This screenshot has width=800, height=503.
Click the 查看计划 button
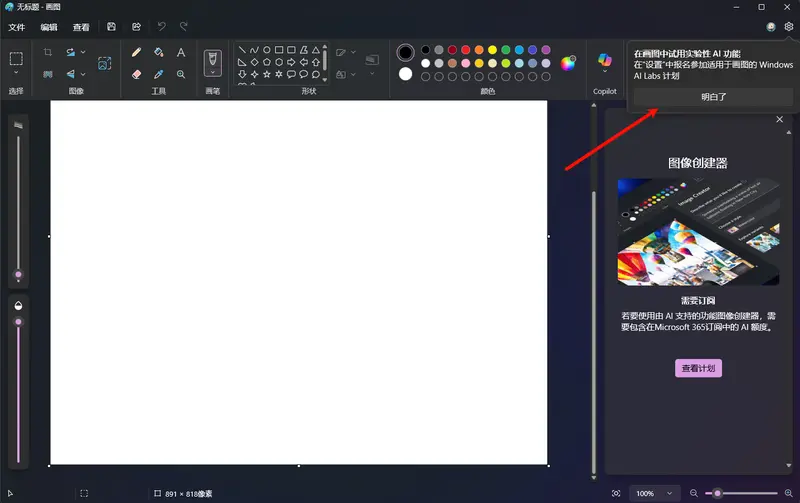(698, 368)
